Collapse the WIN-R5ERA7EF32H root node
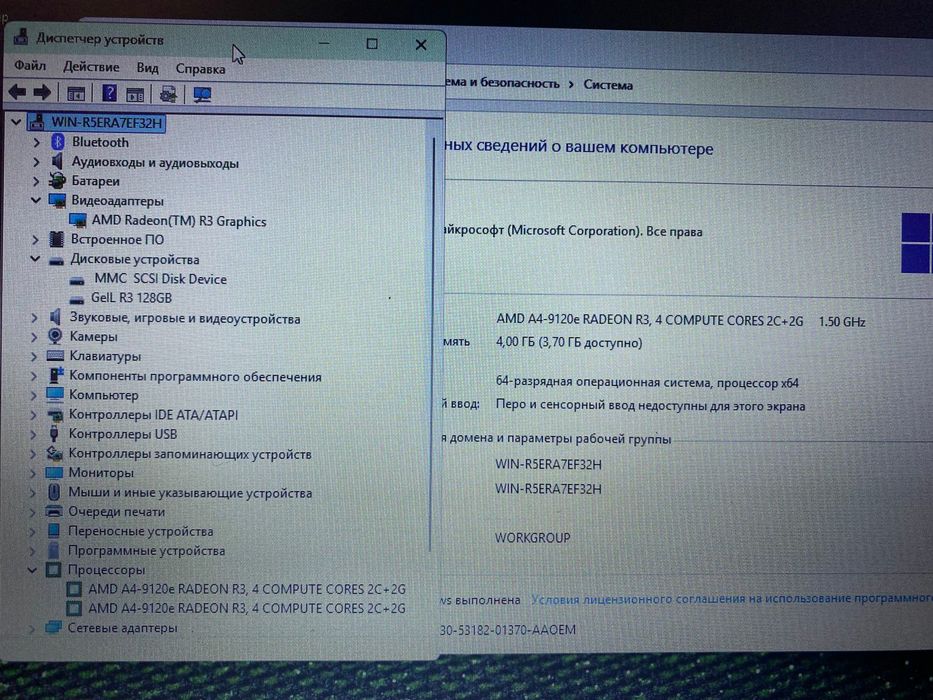The height and width of the screenshot is (700, 933). pos(15,123)
